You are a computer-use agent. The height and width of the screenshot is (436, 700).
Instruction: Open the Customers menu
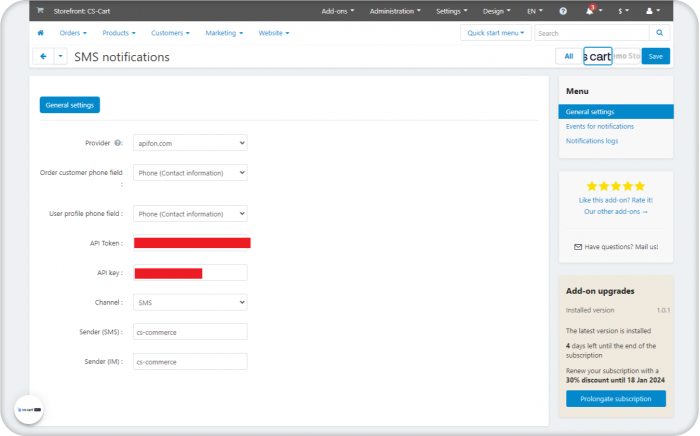170,33
